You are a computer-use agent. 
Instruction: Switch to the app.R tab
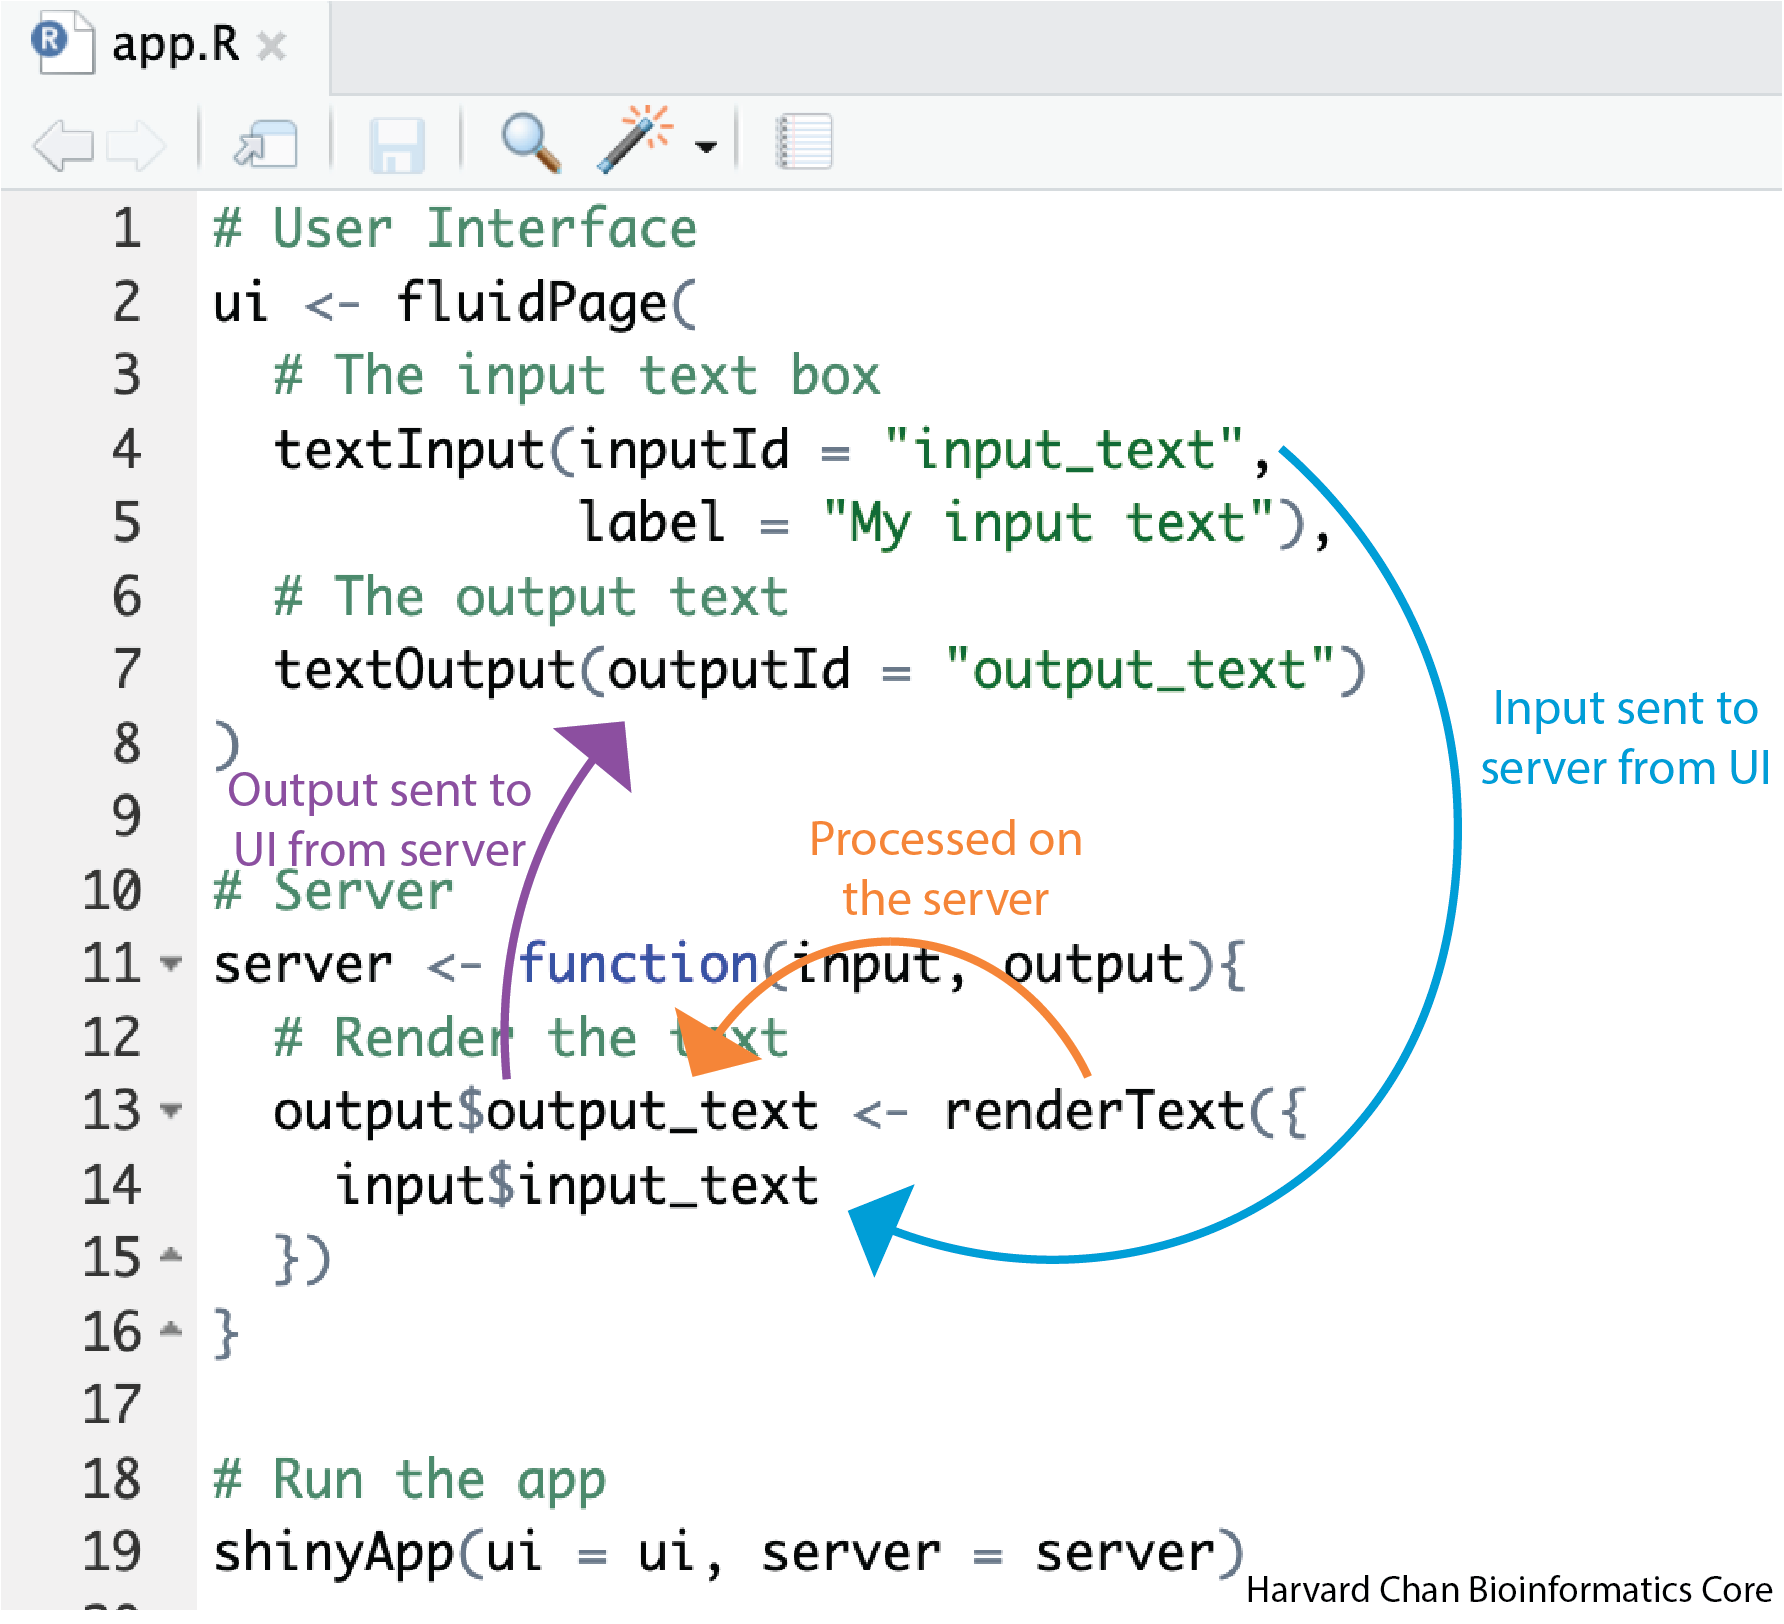click(175, 45)
